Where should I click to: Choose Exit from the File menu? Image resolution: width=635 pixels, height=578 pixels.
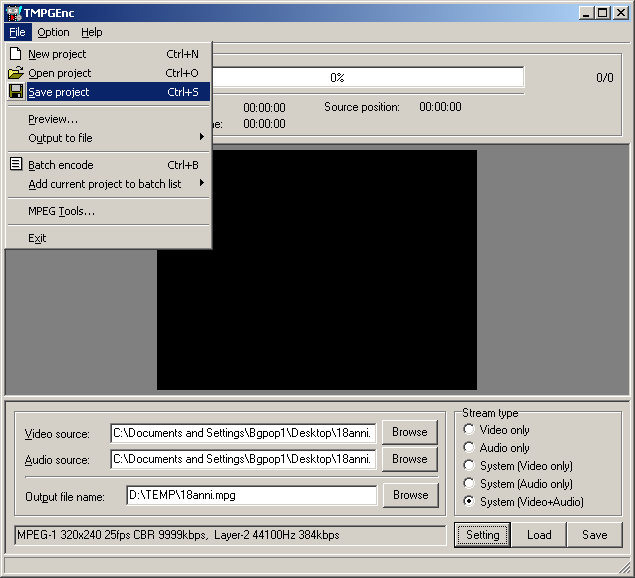(109, 238)
